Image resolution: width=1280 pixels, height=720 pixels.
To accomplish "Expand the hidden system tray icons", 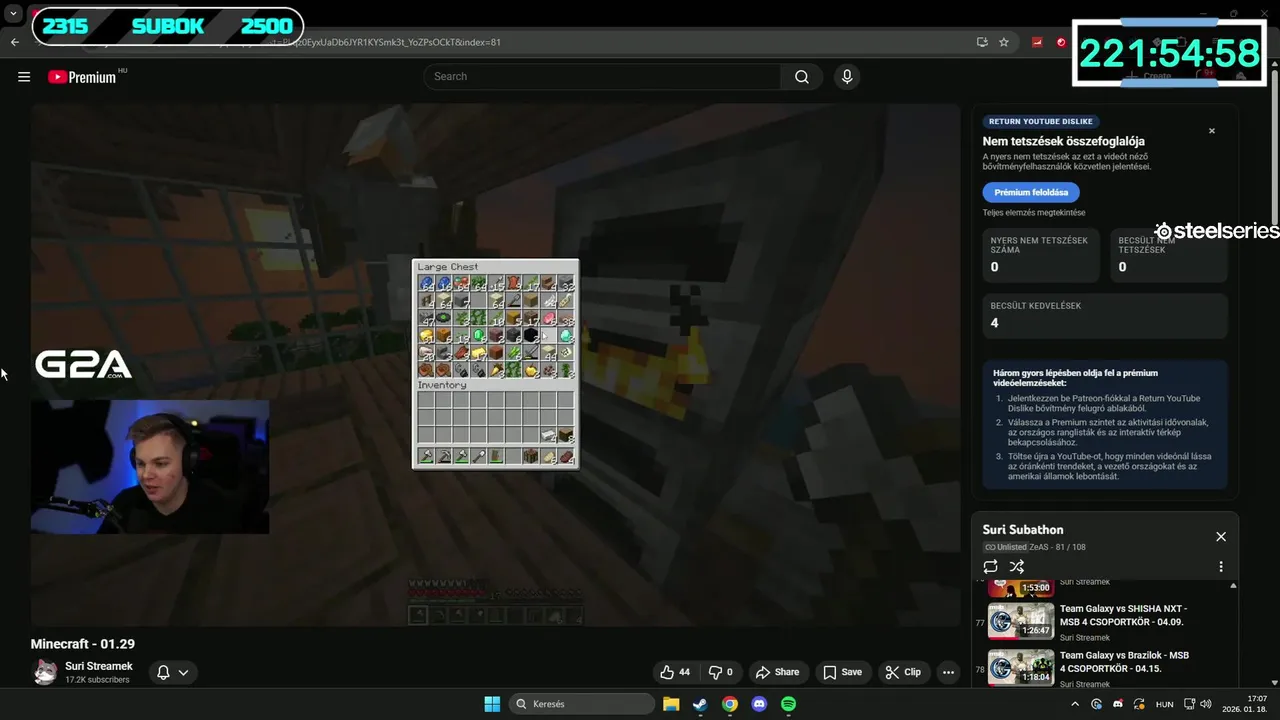I will point(1075,704).
